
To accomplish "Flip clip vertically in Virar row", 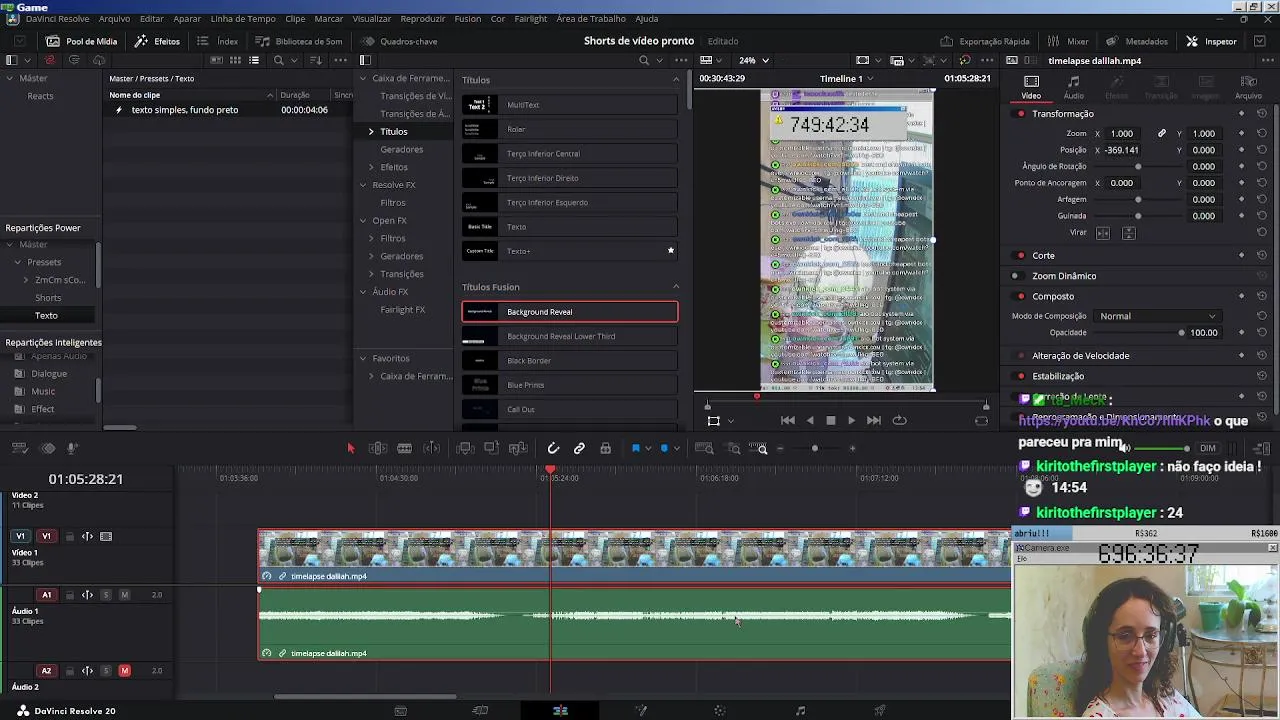I will (x=1129, y=233).
